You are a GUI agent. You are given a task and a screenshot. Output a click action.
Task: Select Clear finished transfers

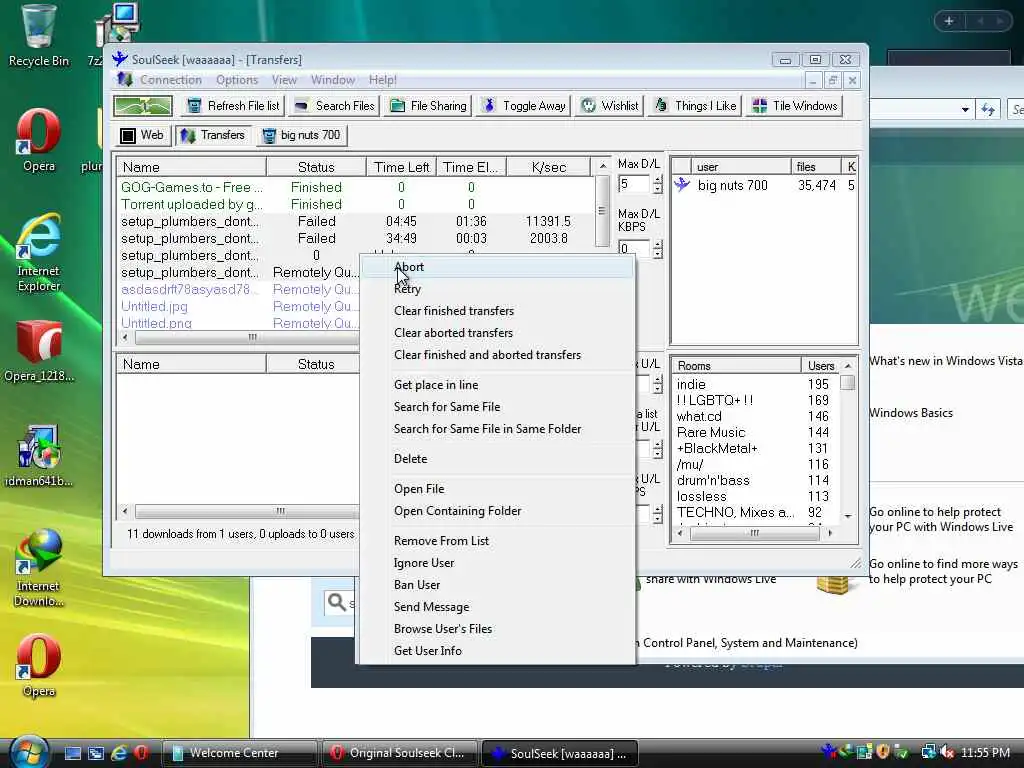(497, 311)
